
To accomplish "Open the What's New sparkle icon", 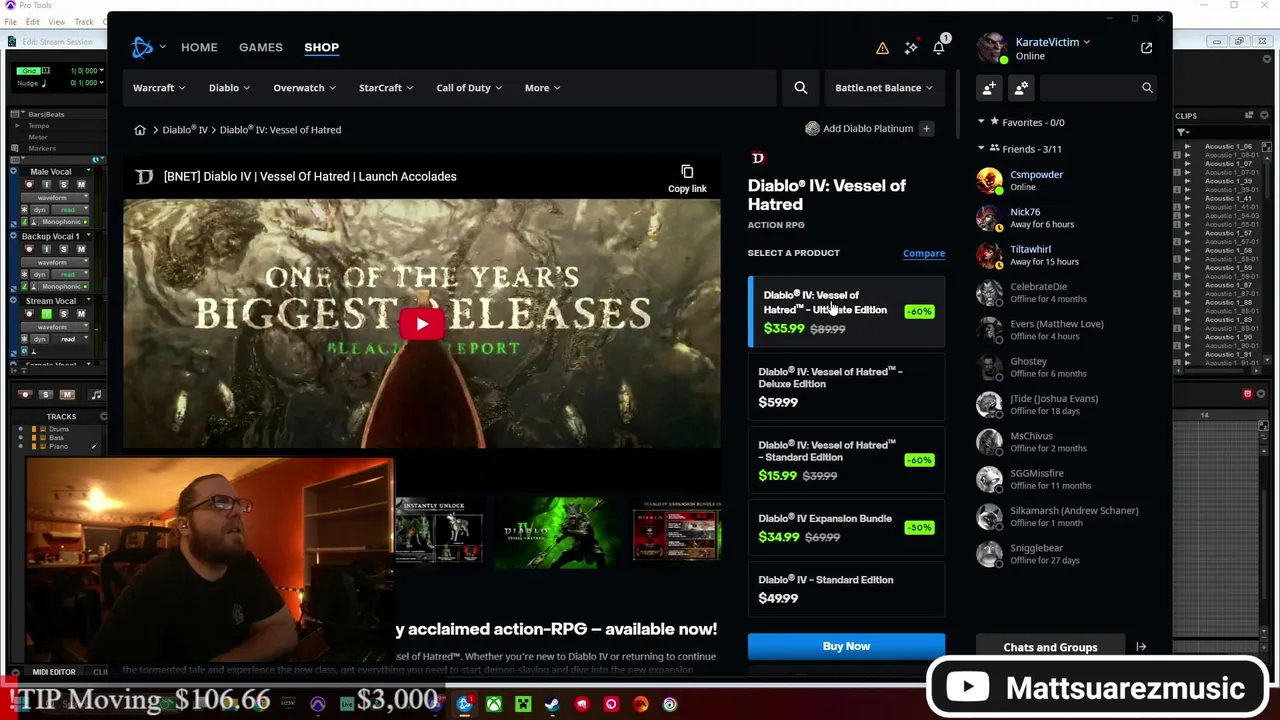I will [911, 48].
